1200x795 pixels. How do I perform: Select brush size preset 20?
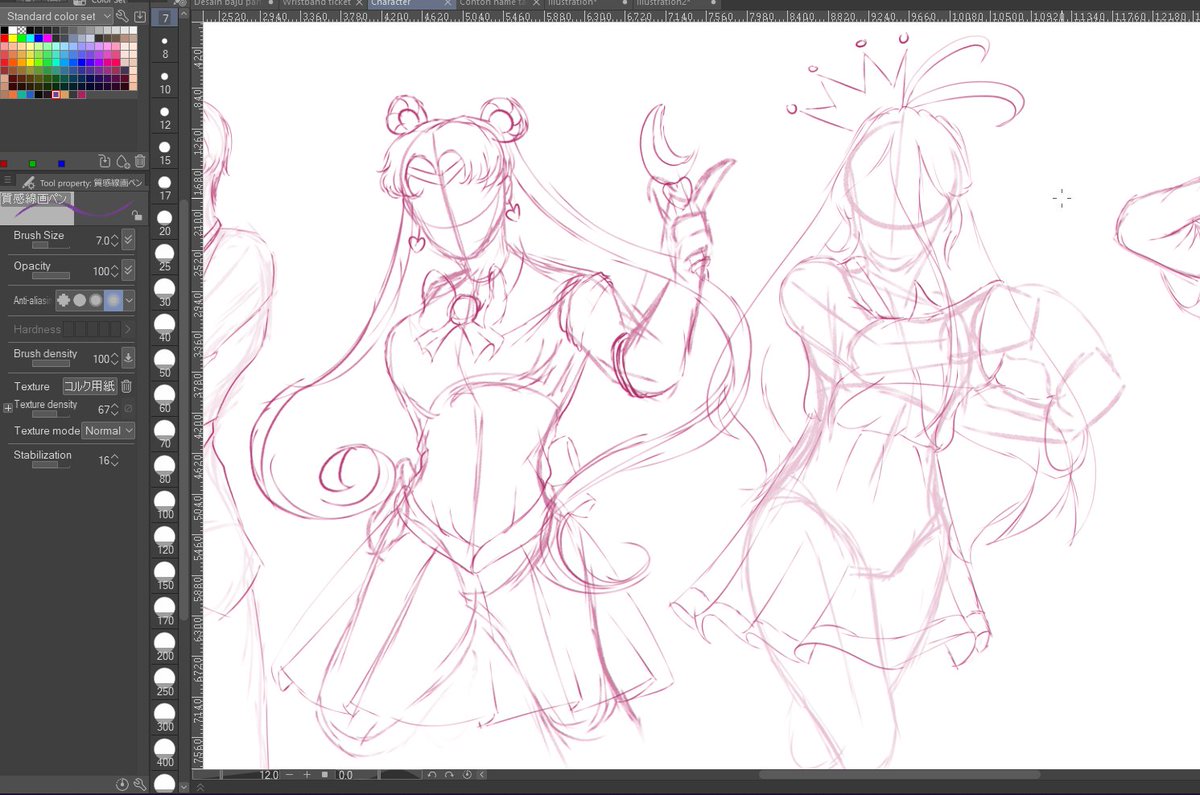(165, 222)
